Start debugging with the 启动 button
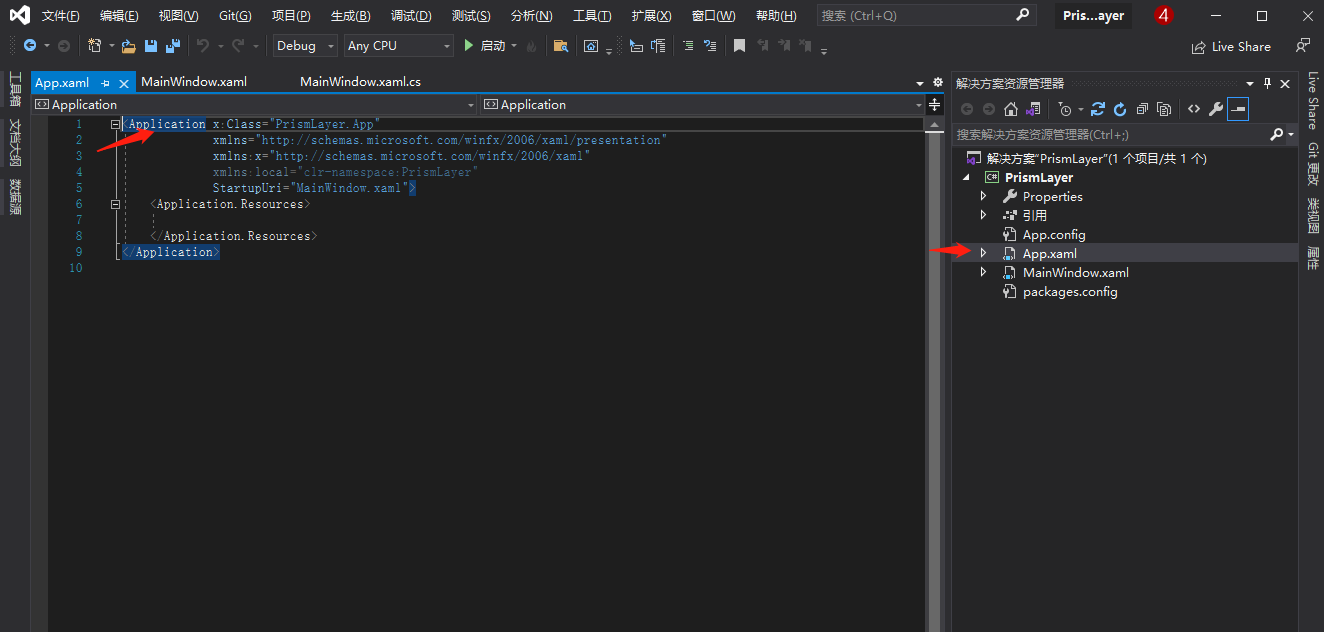This screenshot has height=632, width=1324. point(485,46)
